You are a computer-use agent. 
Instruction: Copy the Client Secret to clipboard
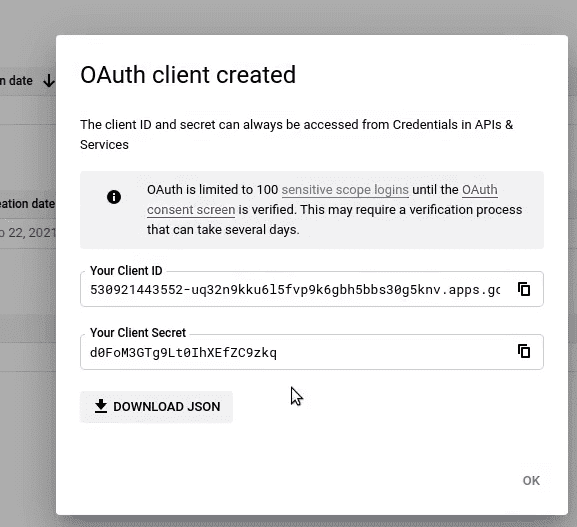(x=524, y=351)
